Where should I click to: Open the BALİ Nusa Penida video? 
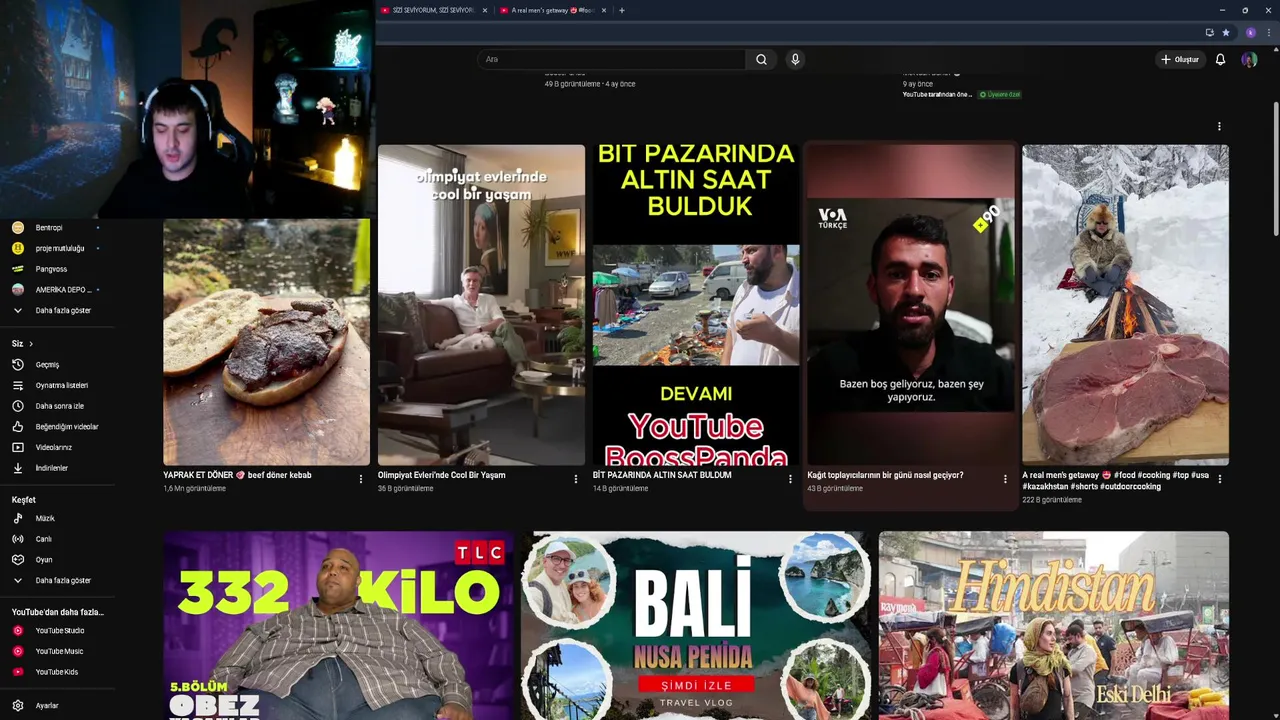click(696, 625)
